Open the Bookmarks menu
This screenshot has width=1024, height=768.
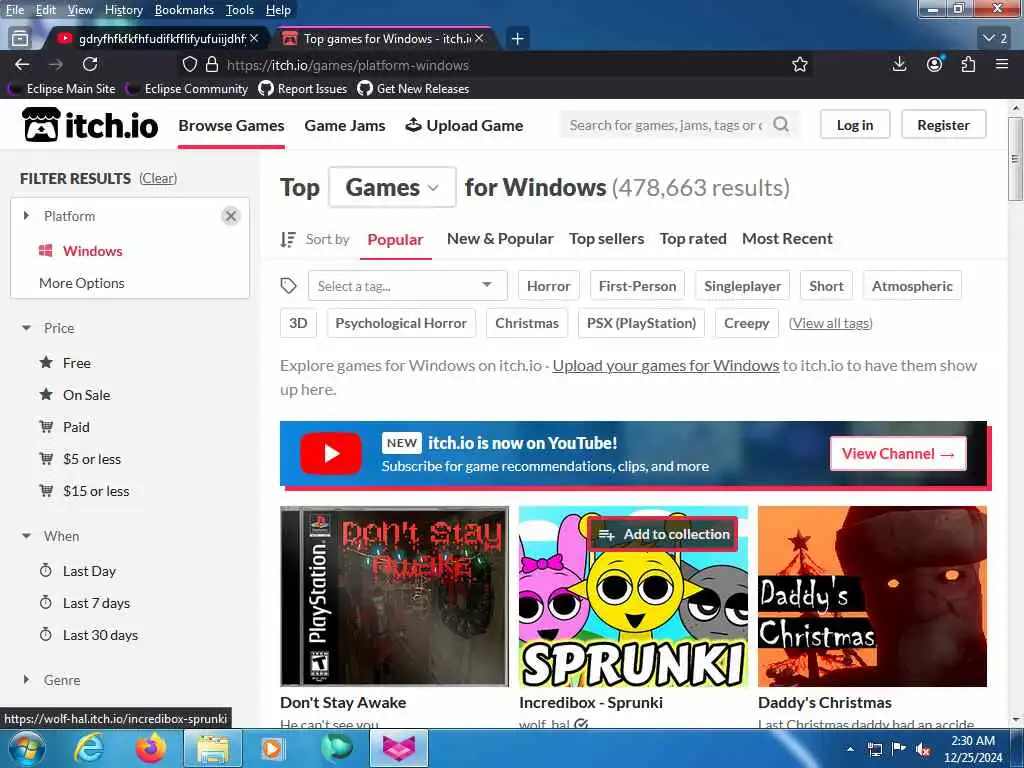184,10
